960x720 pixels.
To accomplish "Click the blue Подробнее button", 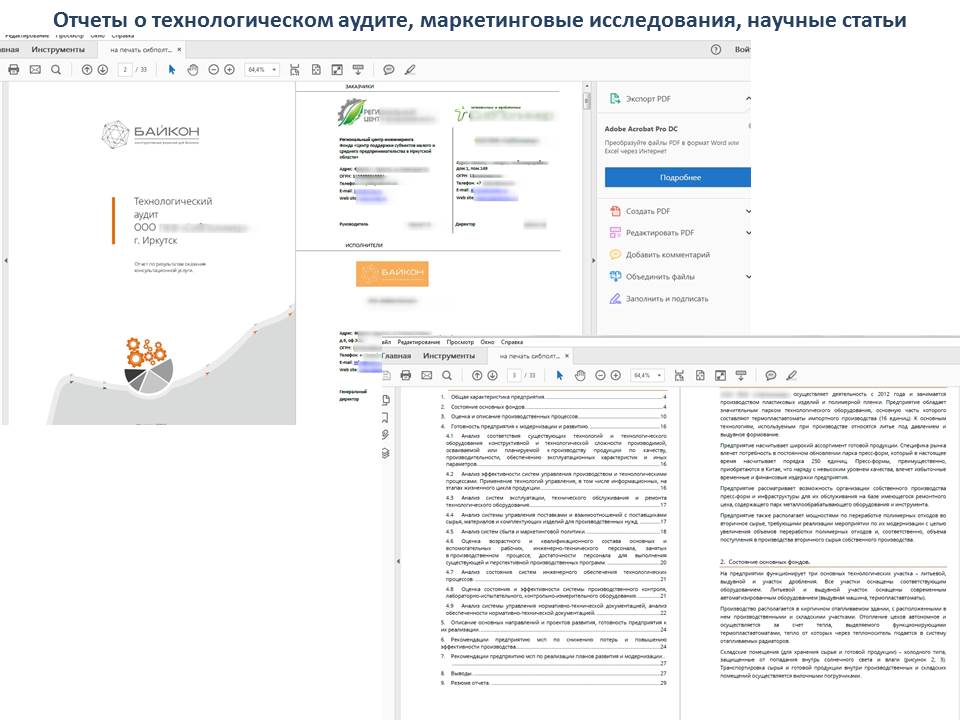I will tap(678, 177).
